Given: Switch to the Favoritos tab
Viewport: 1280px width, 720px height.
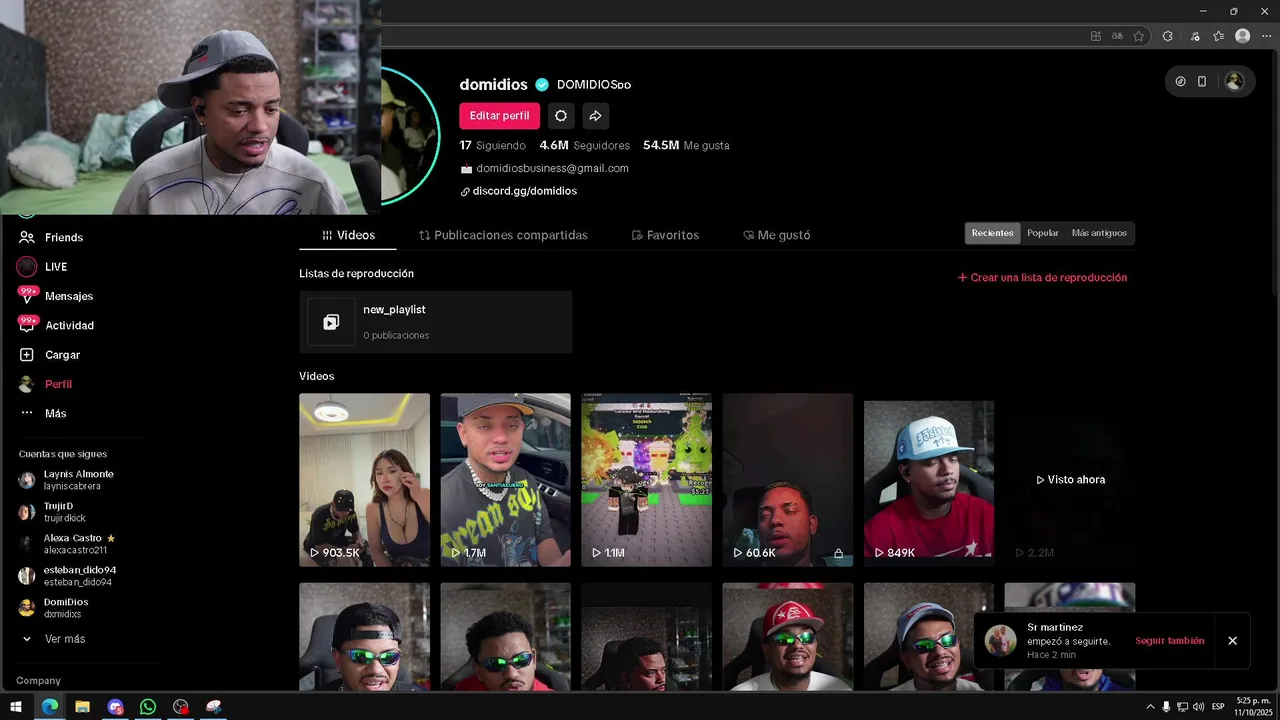Looking at the screenshot, I should click(665, 235).
